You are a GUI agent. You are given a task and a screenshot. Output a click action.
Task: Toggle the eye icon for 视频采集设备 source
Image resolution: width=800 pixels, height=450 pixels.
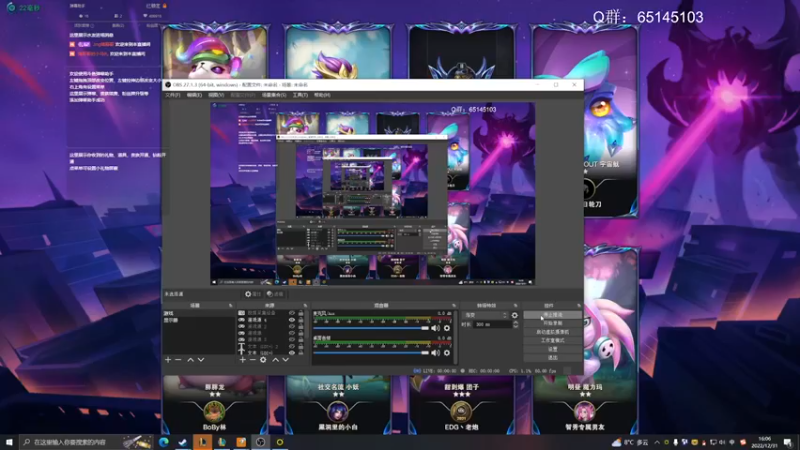[x=292, y=313]
